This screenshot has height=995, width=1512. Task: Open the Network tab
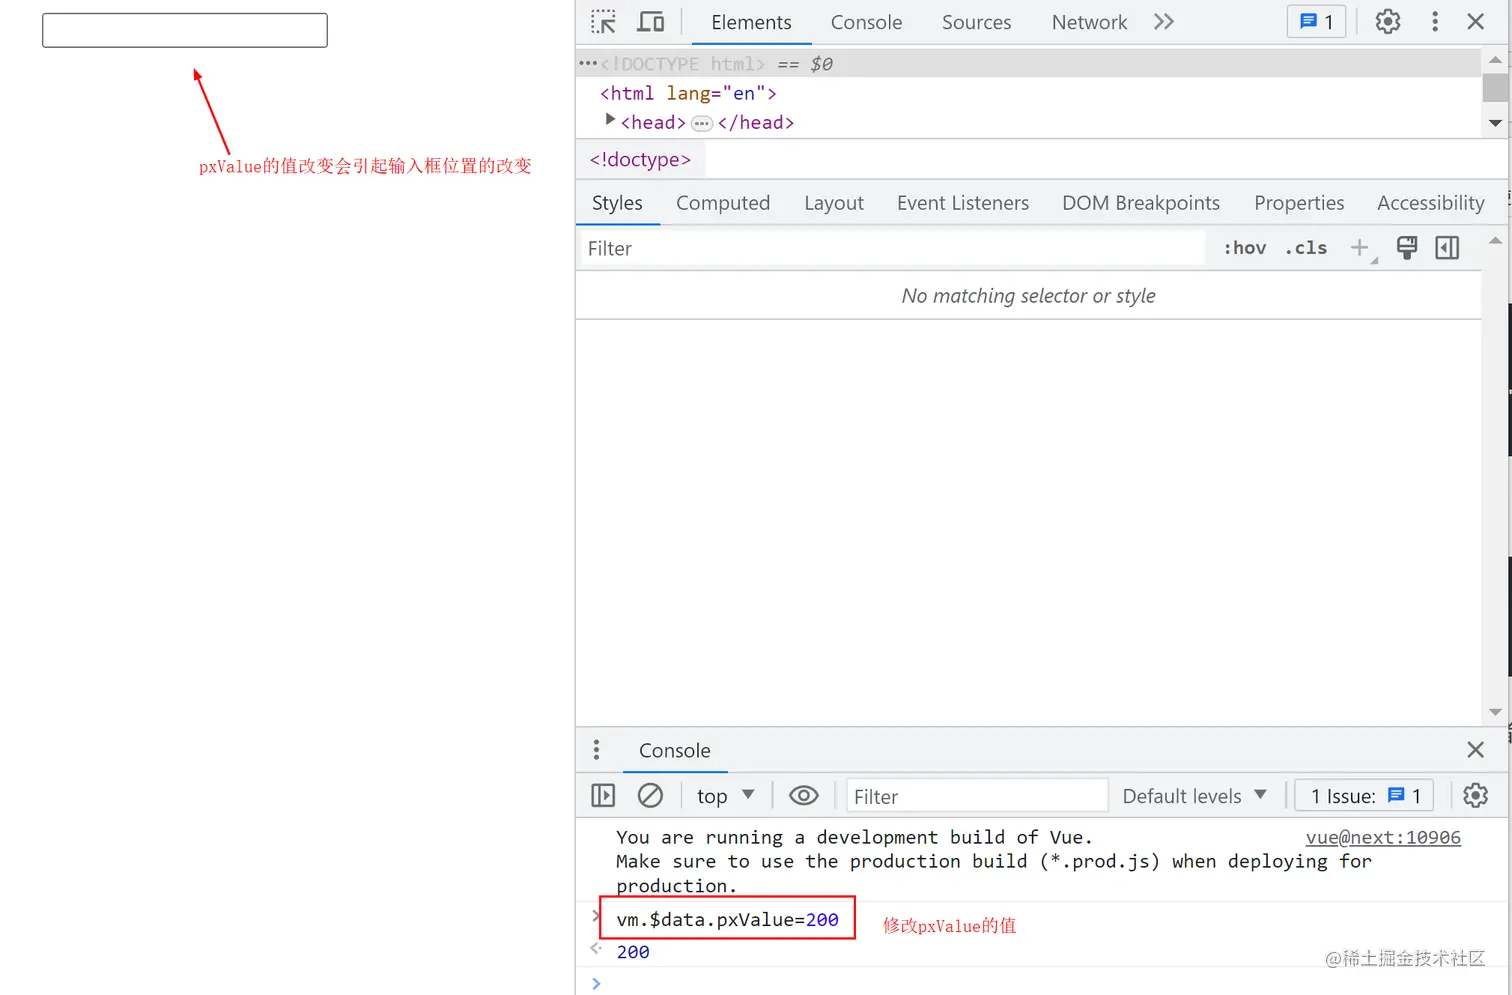point(1089,22)
